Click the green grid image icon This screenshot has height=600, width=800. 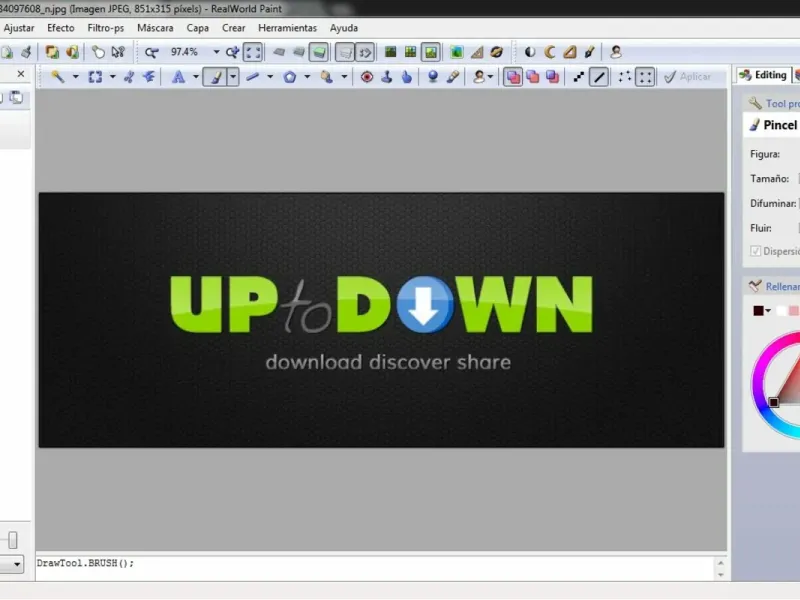pyautogui.click(x=410, y=52)
